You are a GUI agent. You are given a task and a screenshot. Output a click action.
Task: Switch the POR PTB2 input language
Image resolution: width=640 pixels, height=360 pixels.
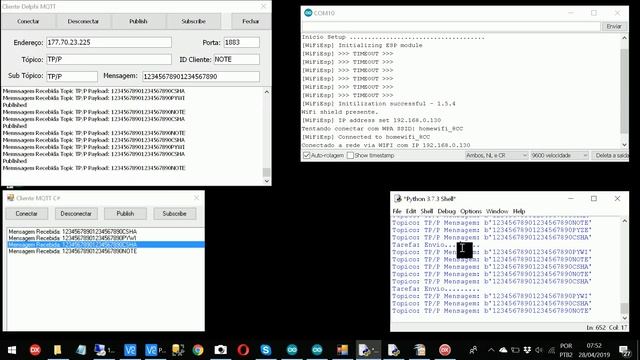[x=566, y=350]
